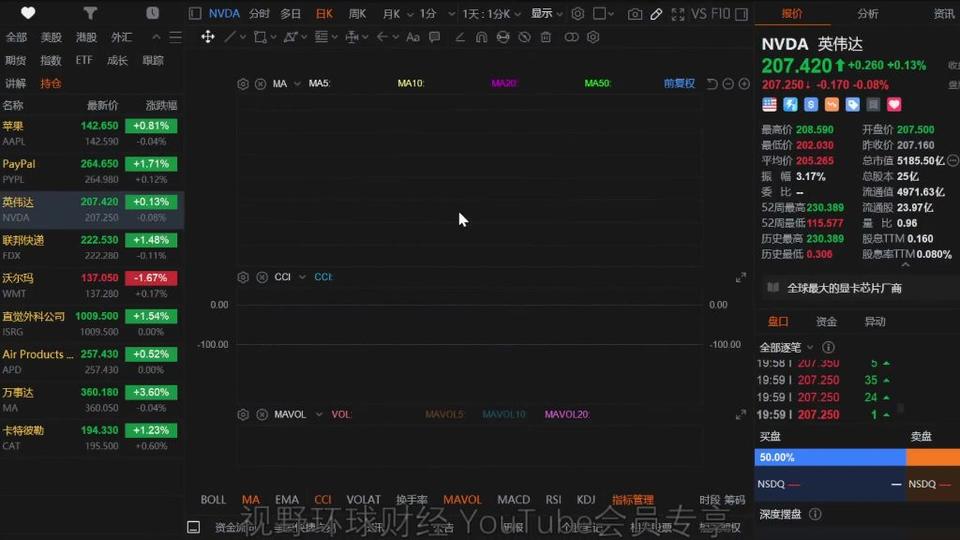Take a chart screenshot with camera icon
The width and height of the screenshot is (960, 540).
(x=635, y=13)
